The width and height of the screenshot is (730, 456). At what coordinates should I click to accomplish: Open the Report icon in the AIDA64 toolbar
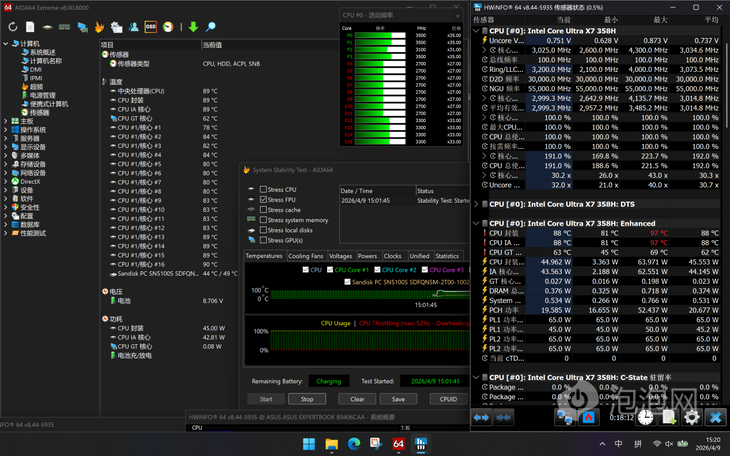[x=32, y=27]
